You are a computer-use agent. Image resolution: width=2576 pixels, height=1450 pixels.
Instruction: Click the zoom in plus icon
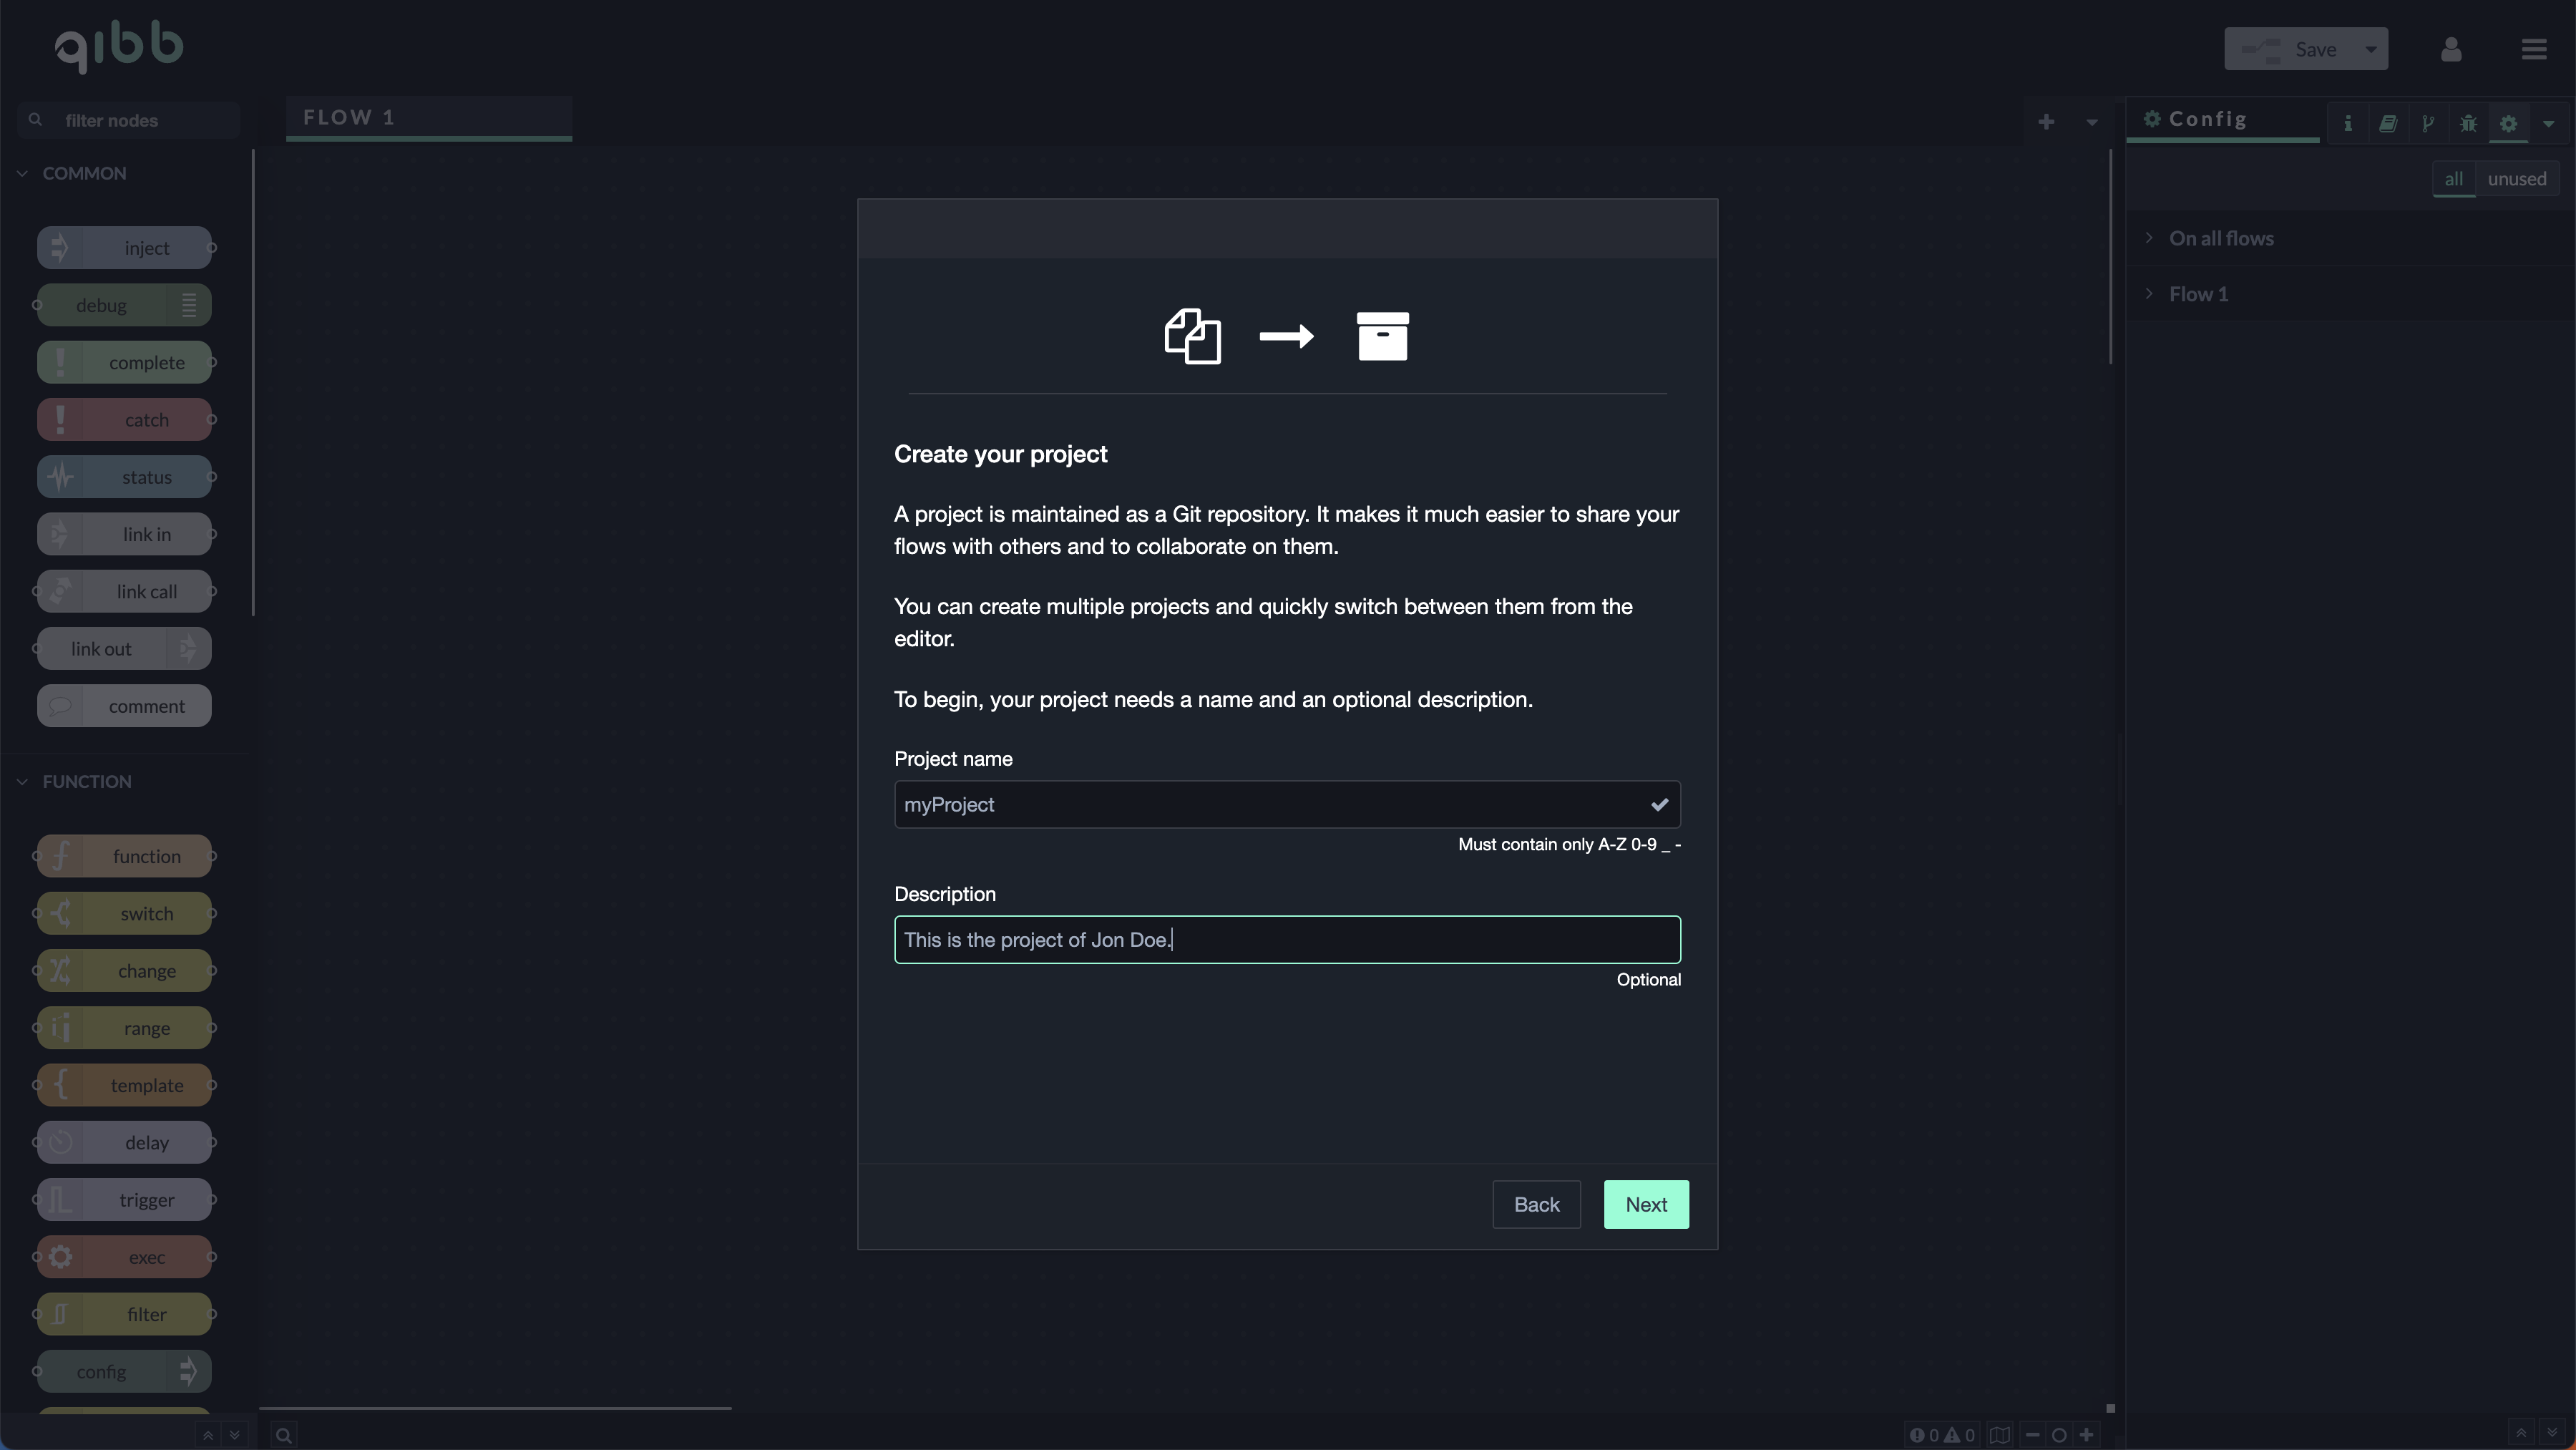pyautogui.click(x=2086, y=1435)
